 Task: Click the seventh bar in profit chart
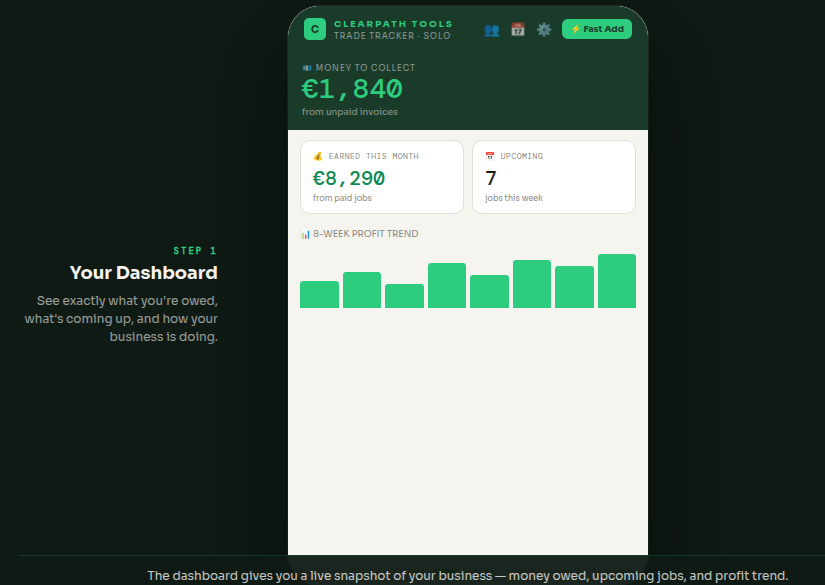575,287
